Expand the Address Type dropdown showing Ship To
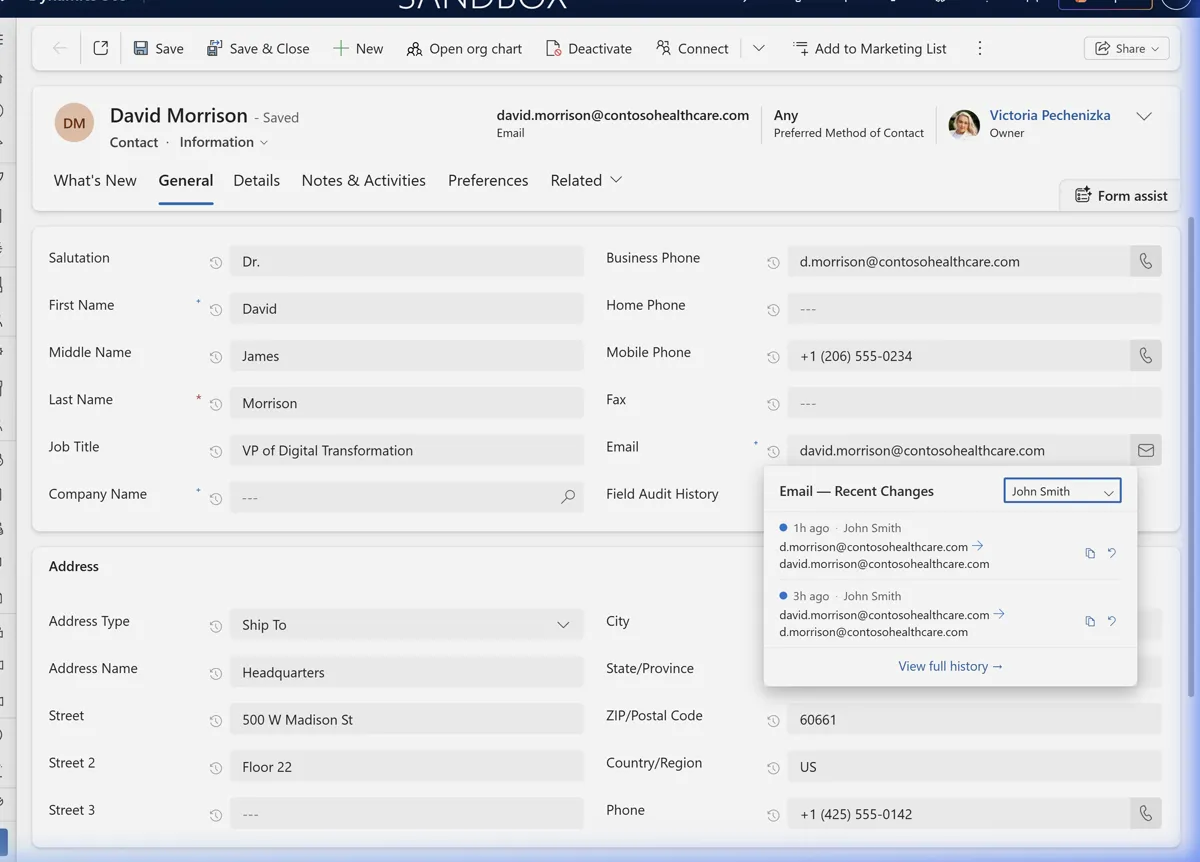Image resolution: width=1200 pixels, height=862 pixels. (563, 623)
